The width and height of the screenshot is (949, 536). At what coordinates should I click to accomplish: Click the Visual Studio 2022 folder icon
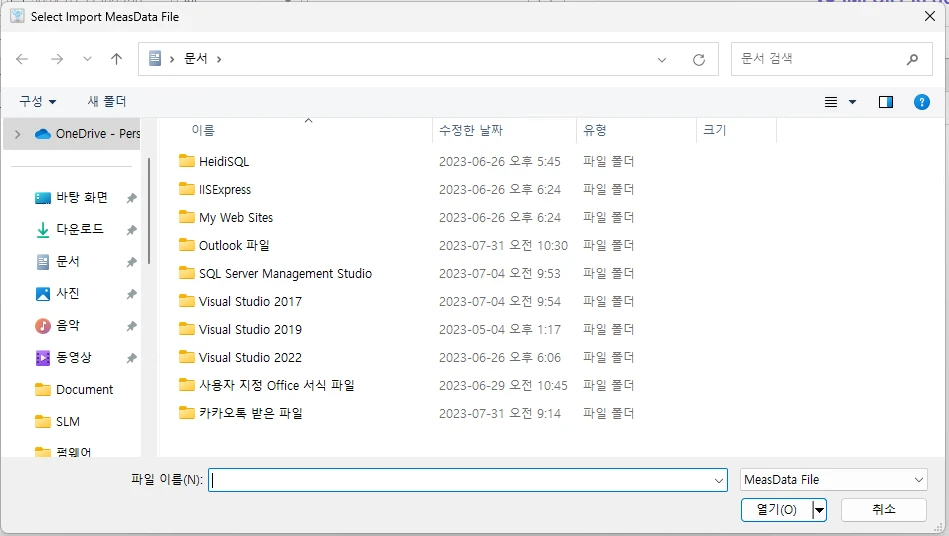pyautogui.click(x=186, y=357)
